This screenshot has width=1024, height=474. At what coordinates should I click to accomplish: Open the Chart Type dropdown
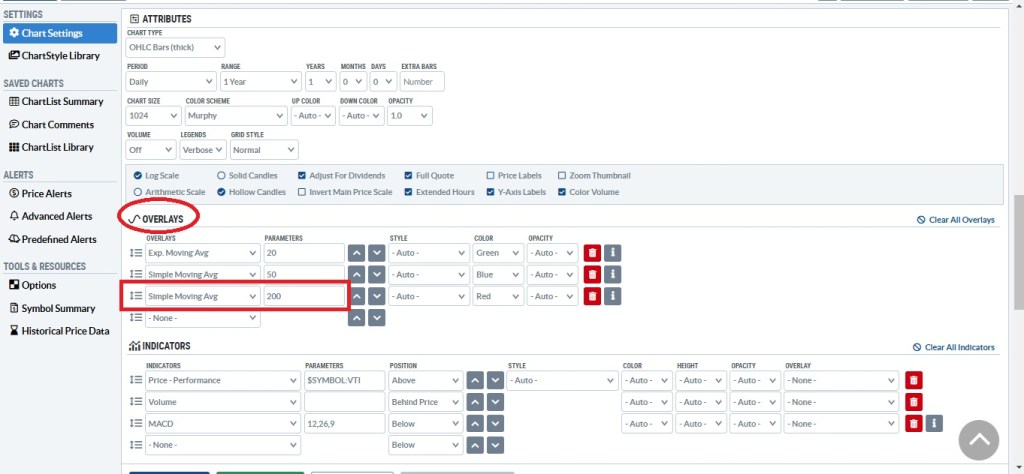175,47
